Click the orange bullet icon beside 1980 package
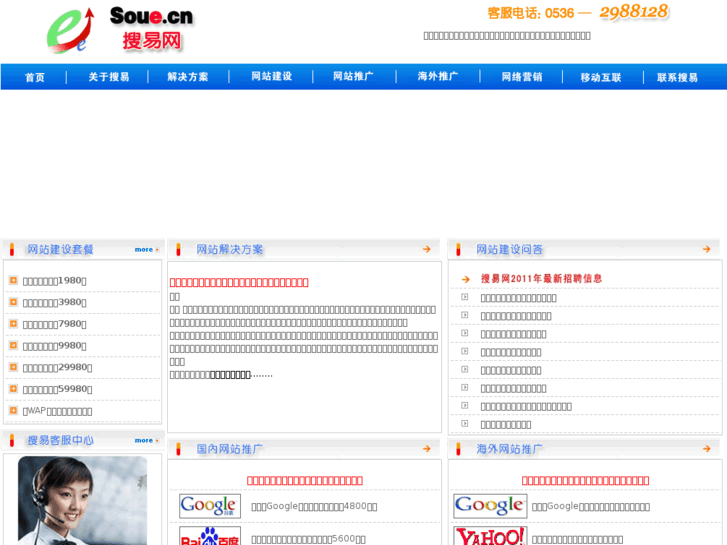 click(x=13, y=280)
